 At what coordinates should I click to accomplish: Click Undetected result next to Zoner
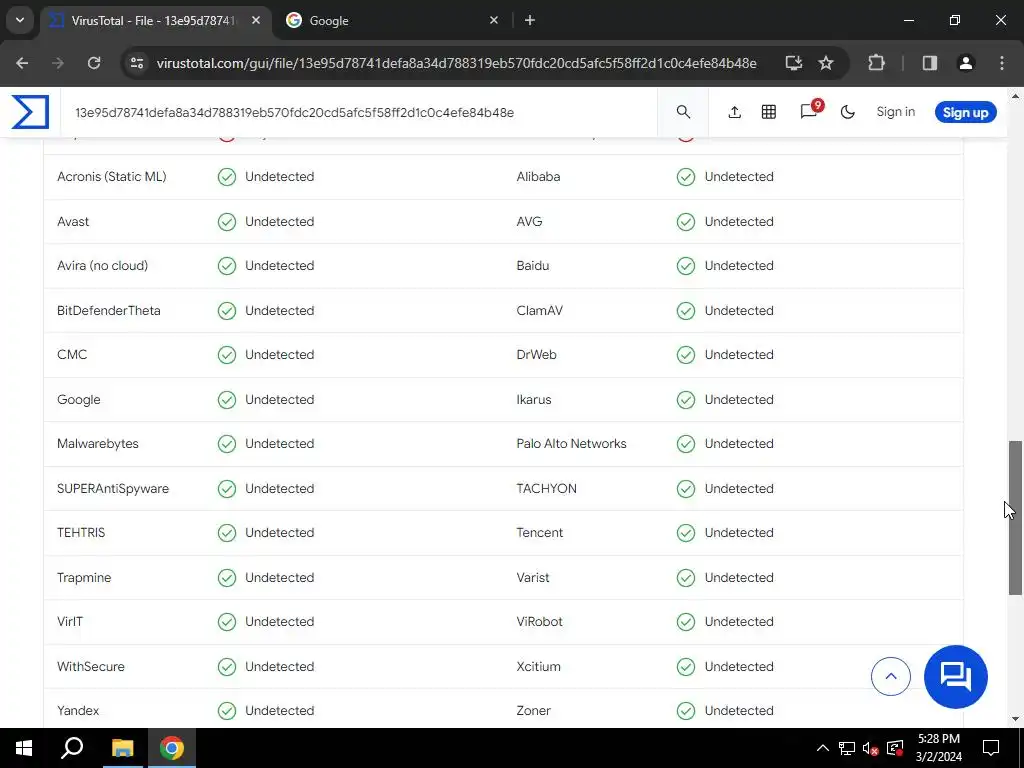pyautogui.click(x=739, y=711)
